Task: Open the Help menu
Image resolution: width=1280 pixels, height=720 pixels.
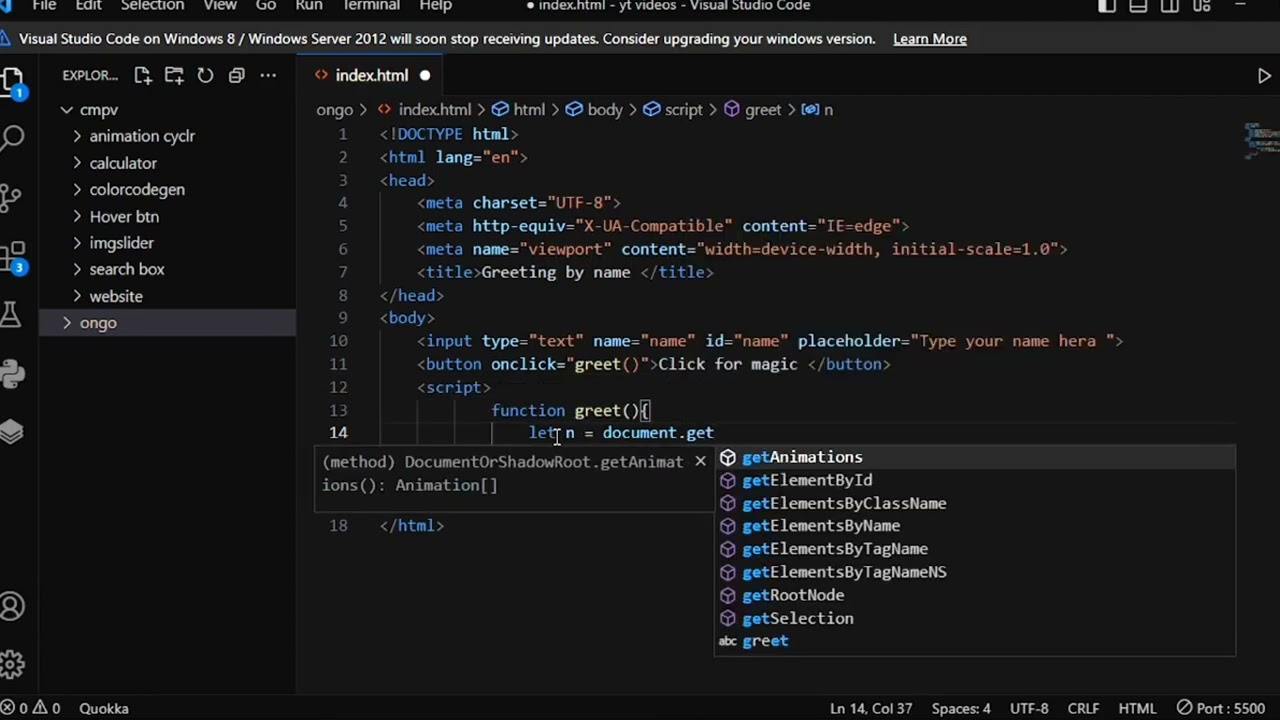Action: (x=436, y=6)
